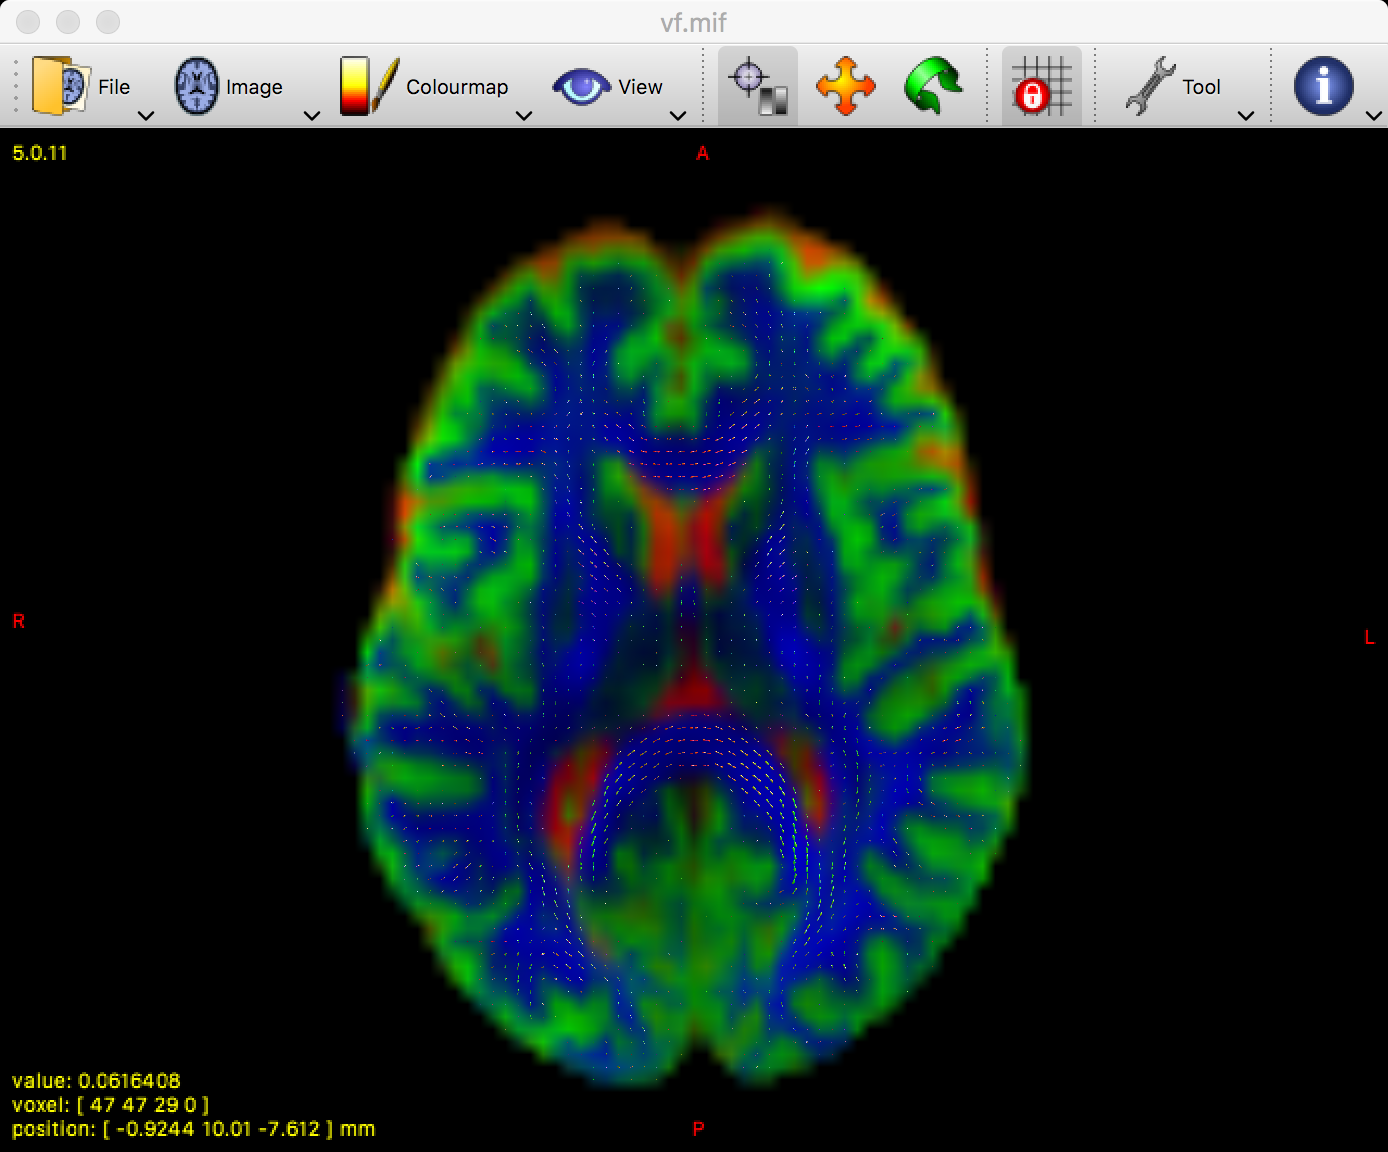This screenshot has height=1152, width=1388.
Task: Click the 'voxel: [ 47 47 29 0 ]' readout
Action: [x=110, y=1105]
